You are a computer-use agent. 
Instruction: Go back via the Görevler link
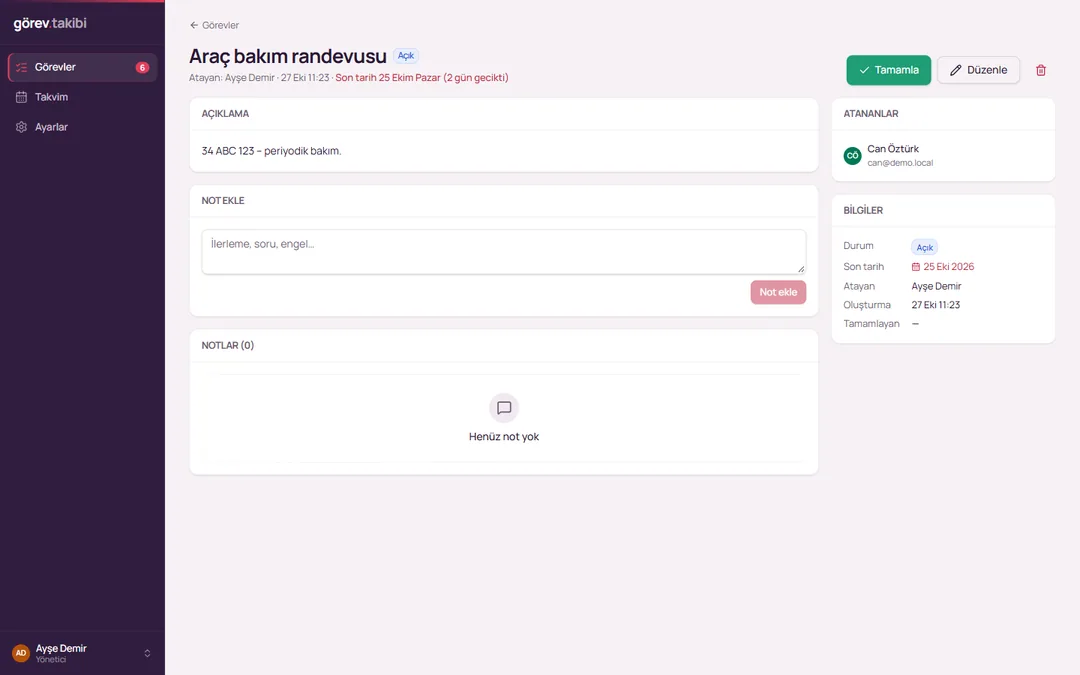click(214, 25)
